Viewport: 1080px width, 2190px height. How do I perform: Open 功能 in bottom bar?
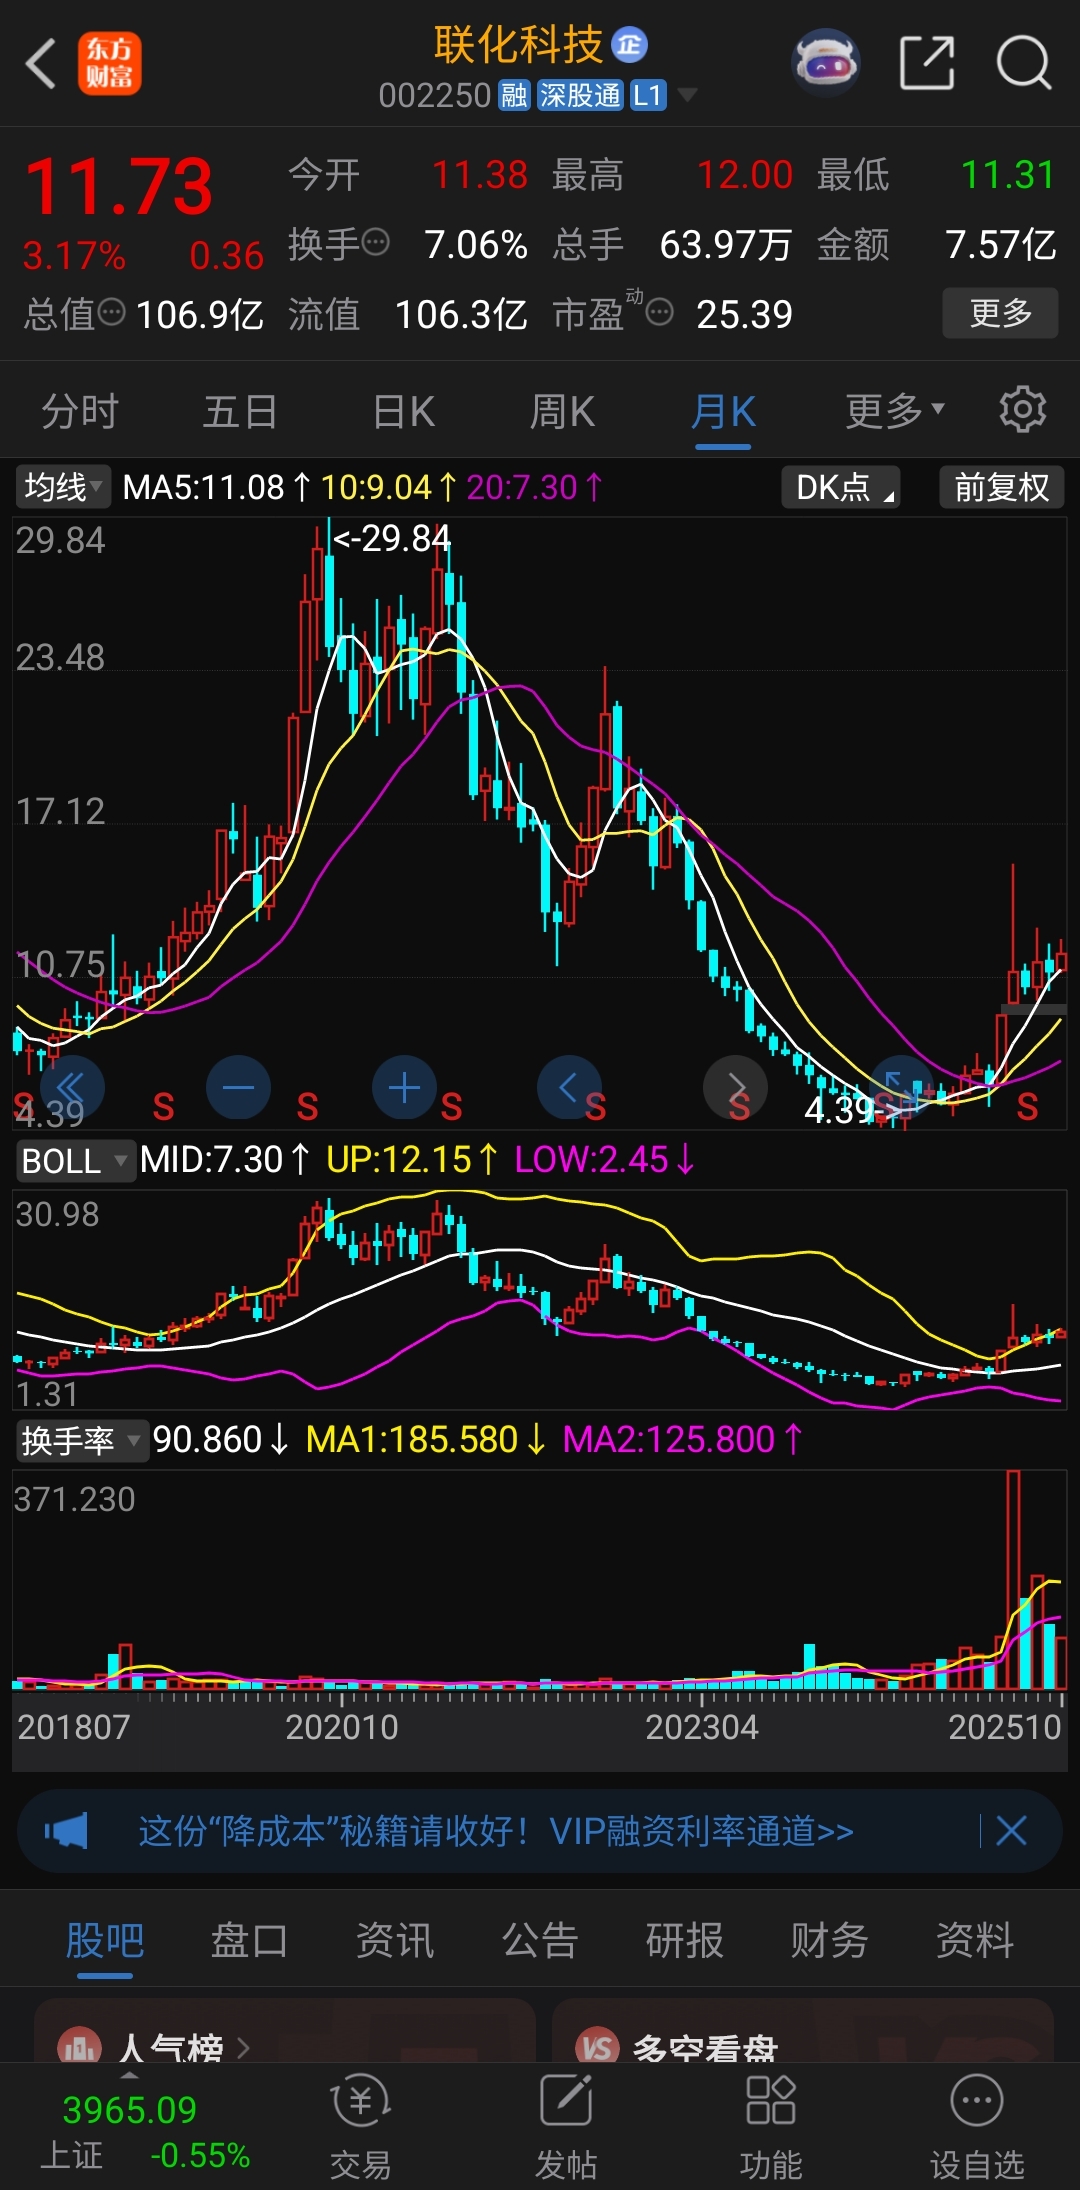point(771,2127)
